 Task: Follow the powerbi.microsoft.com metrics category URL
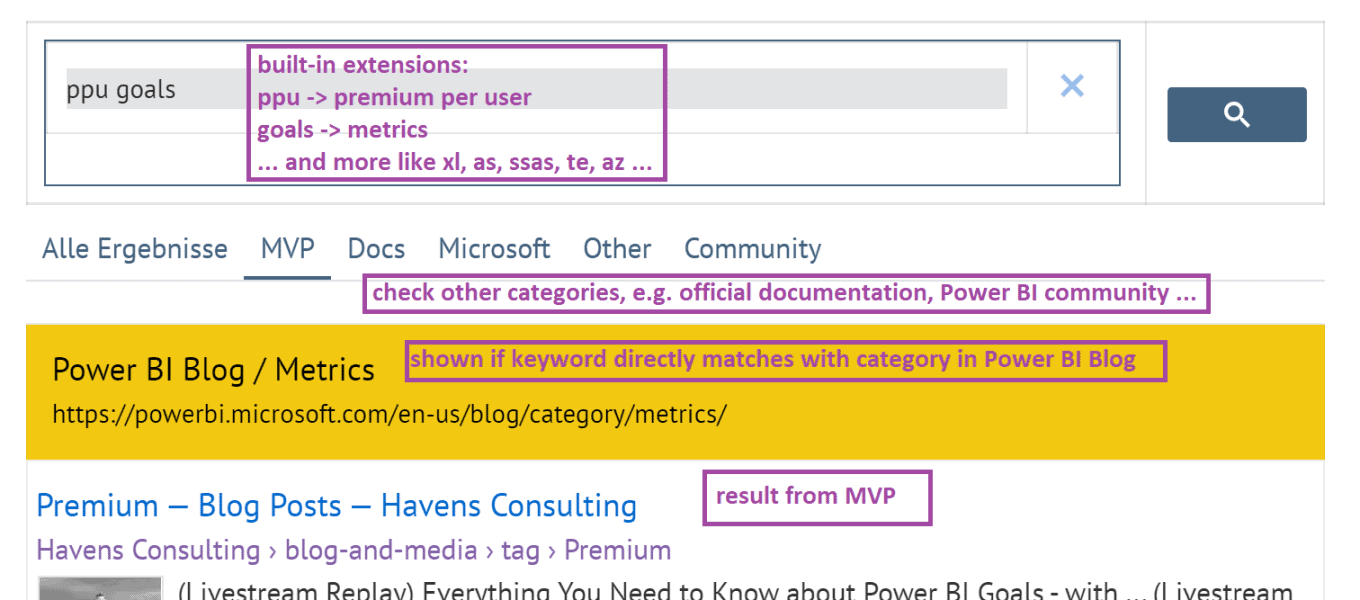coord(389,414)
